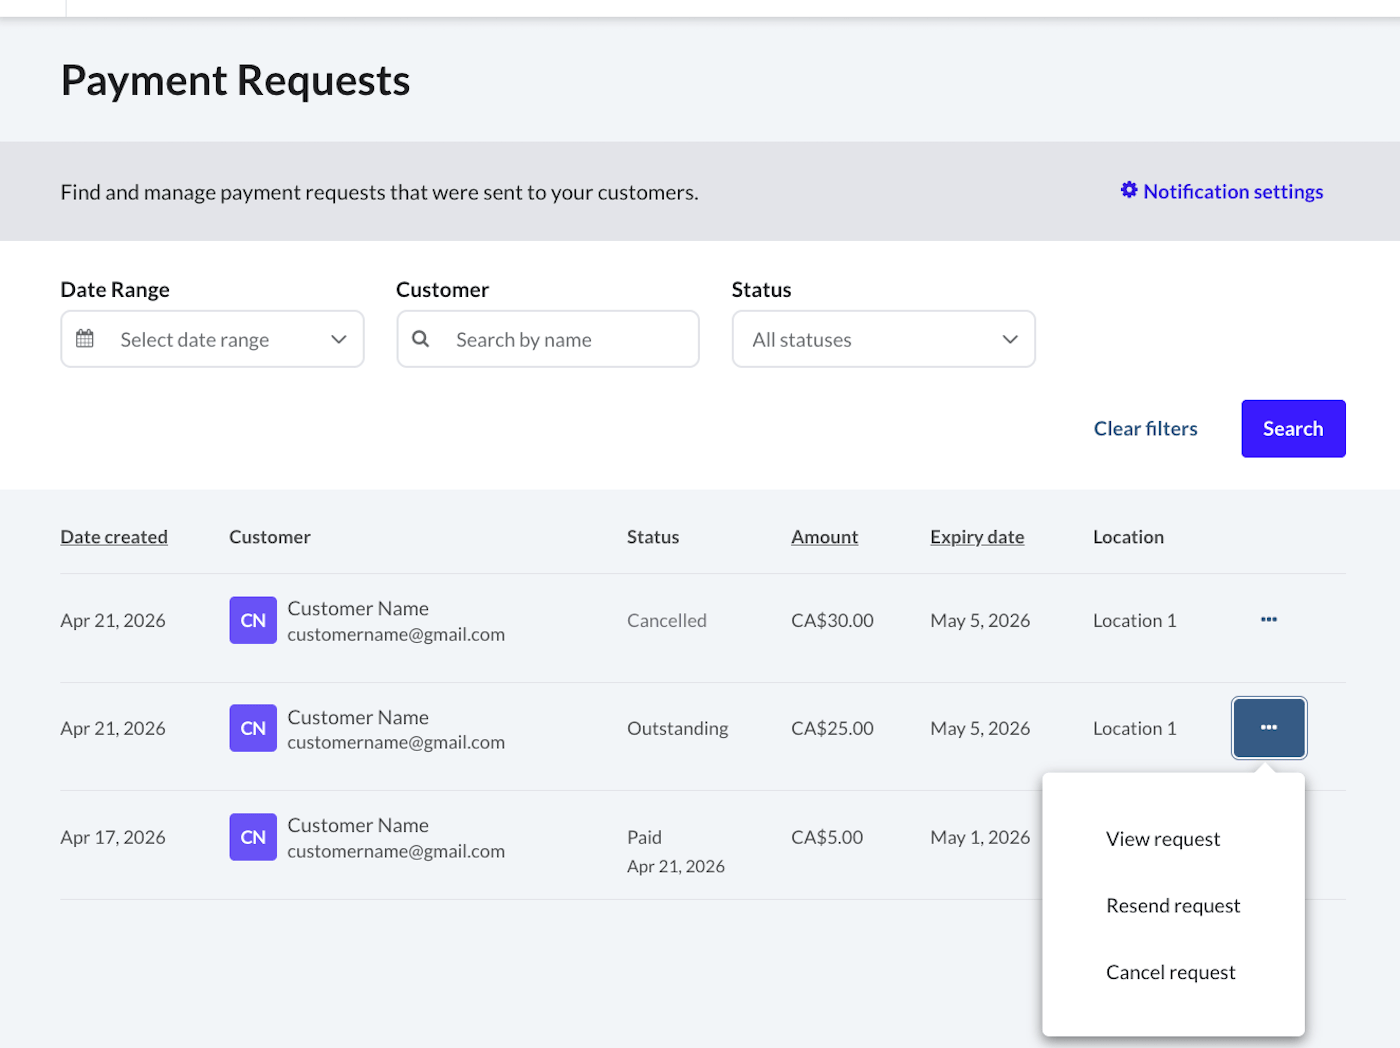Click the Clear filters link
The image size is (1400, 1048).
[x=1145, y=428]
